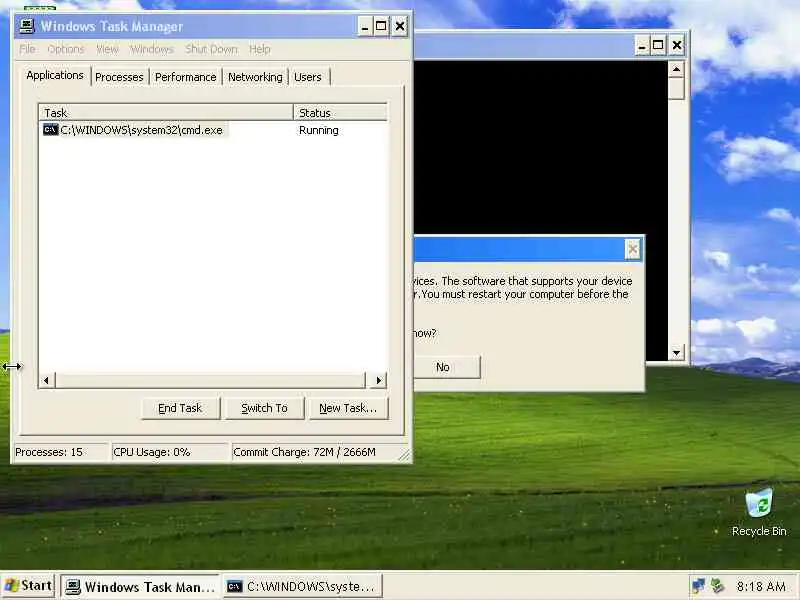Open the View menu in Task Manager
This screenshot has height=600, width=800.
coord(107,49)
